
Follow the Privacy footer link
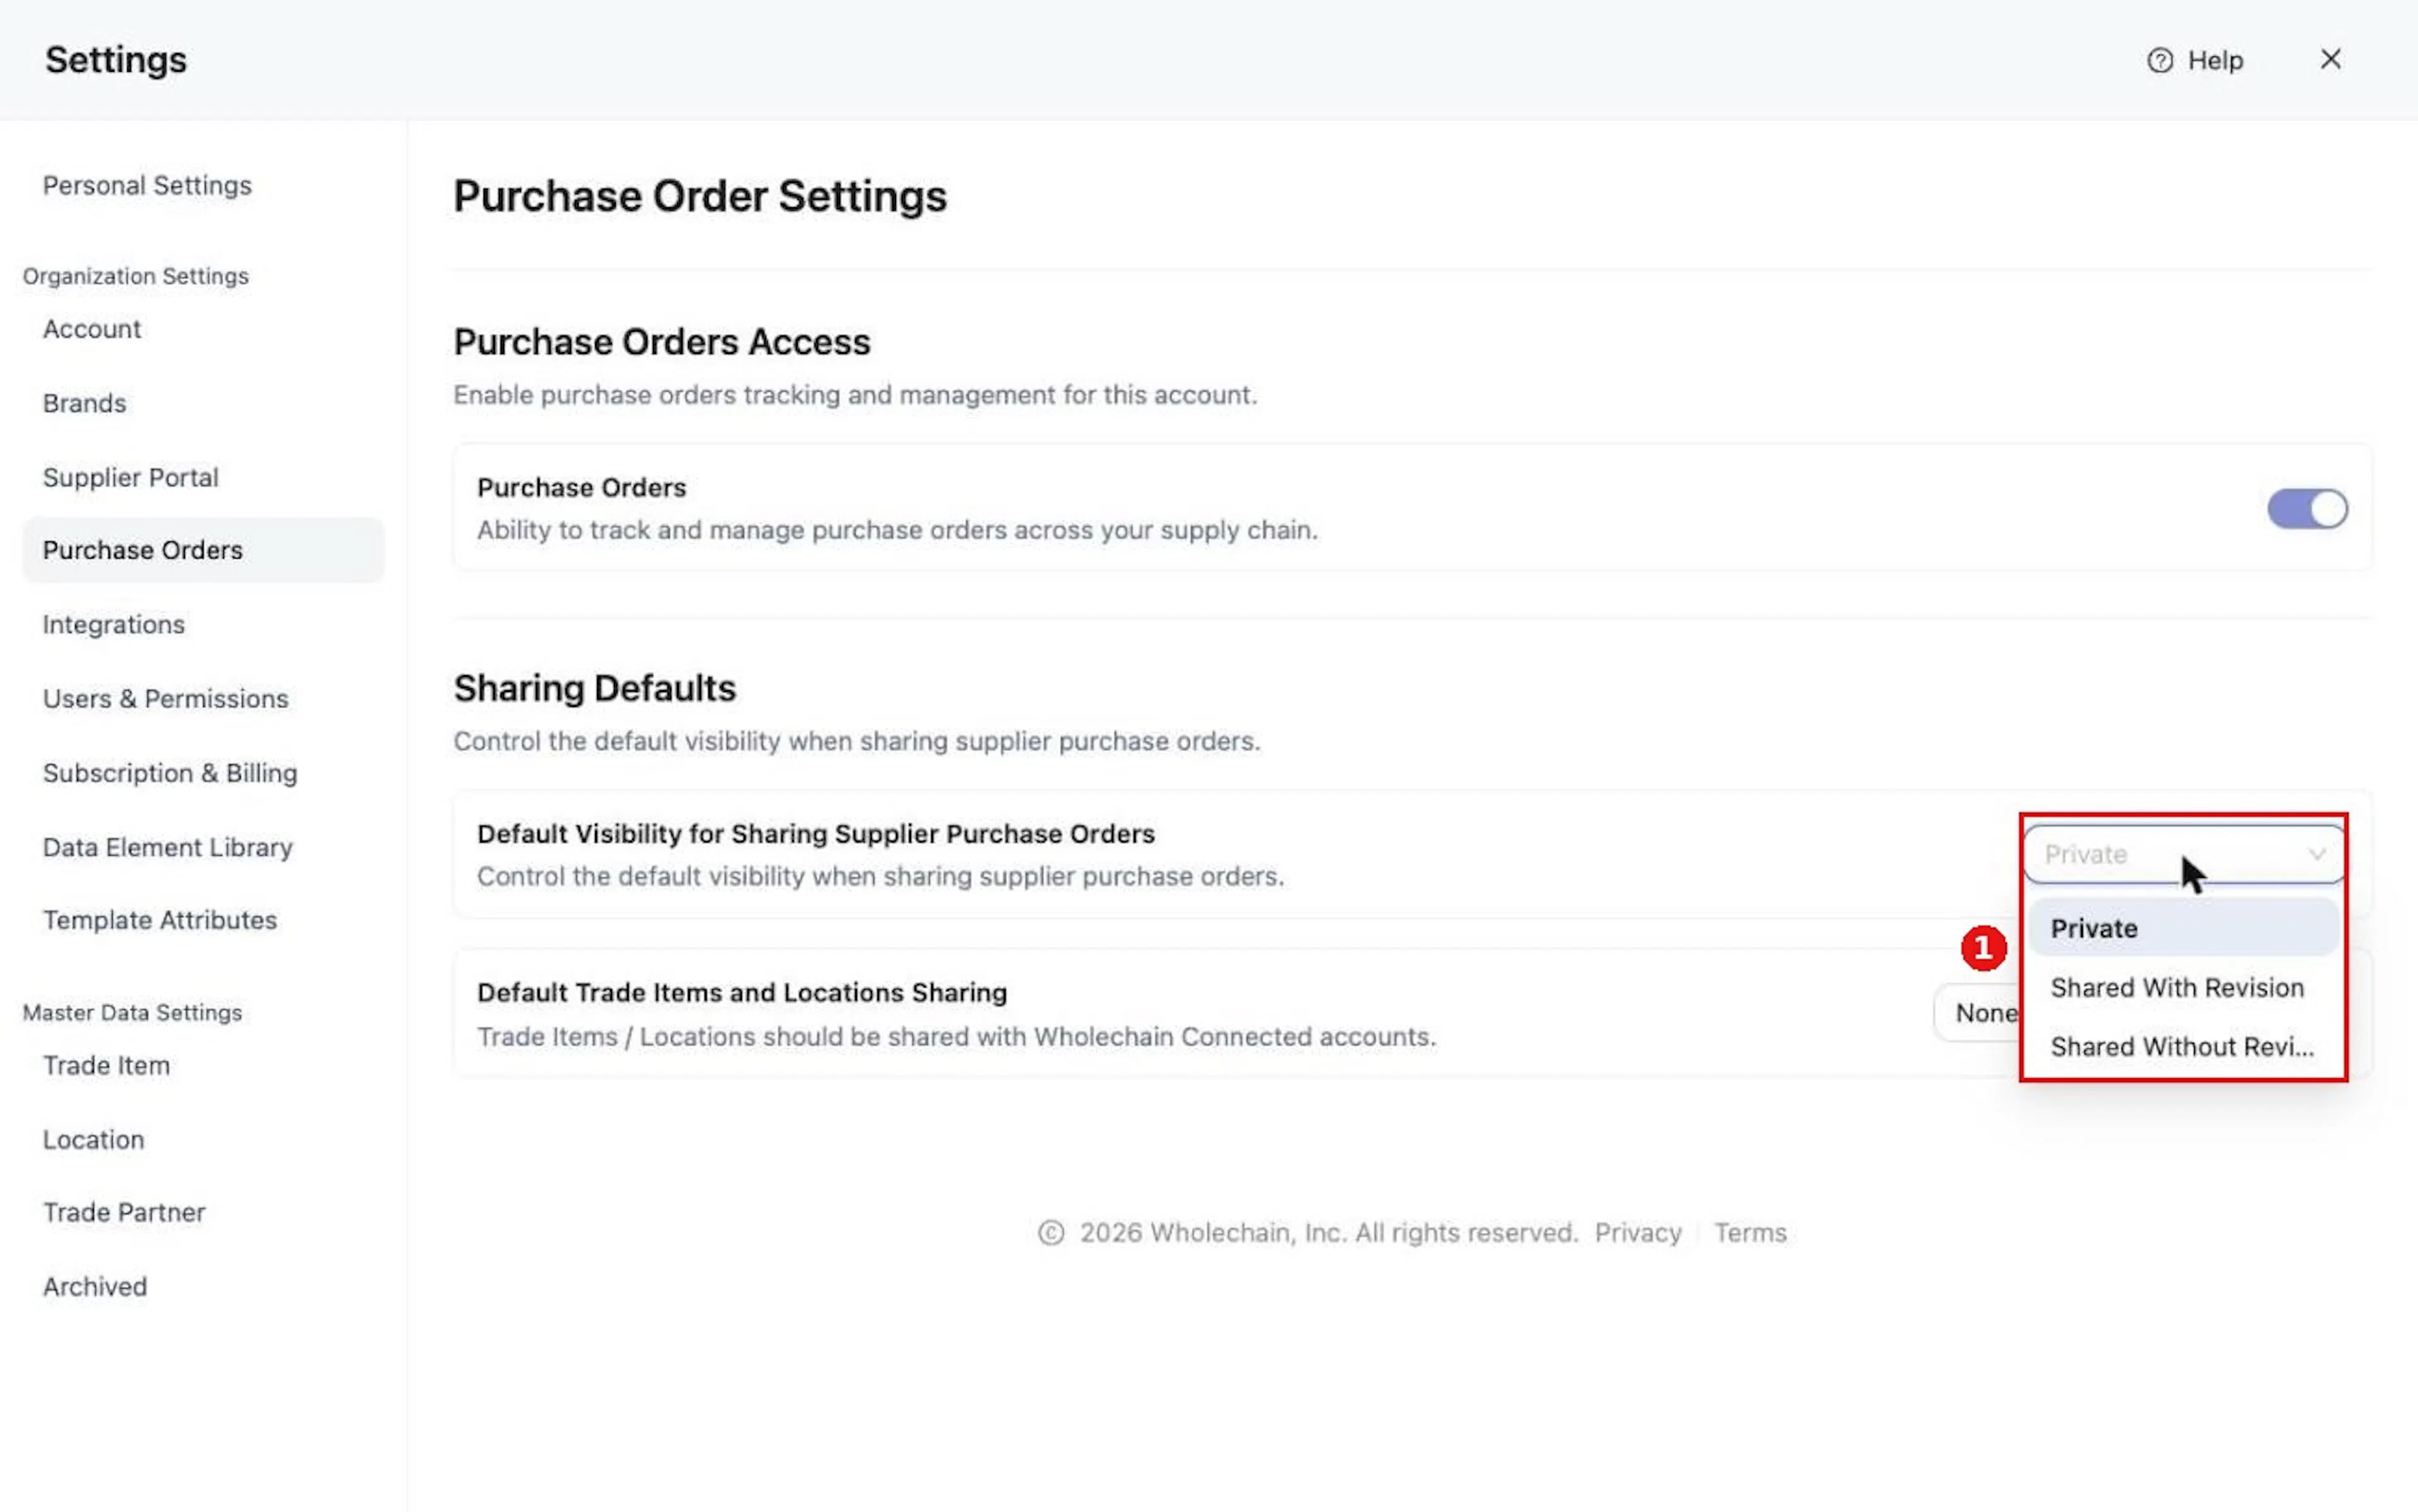click(x=1638, y=1232)
